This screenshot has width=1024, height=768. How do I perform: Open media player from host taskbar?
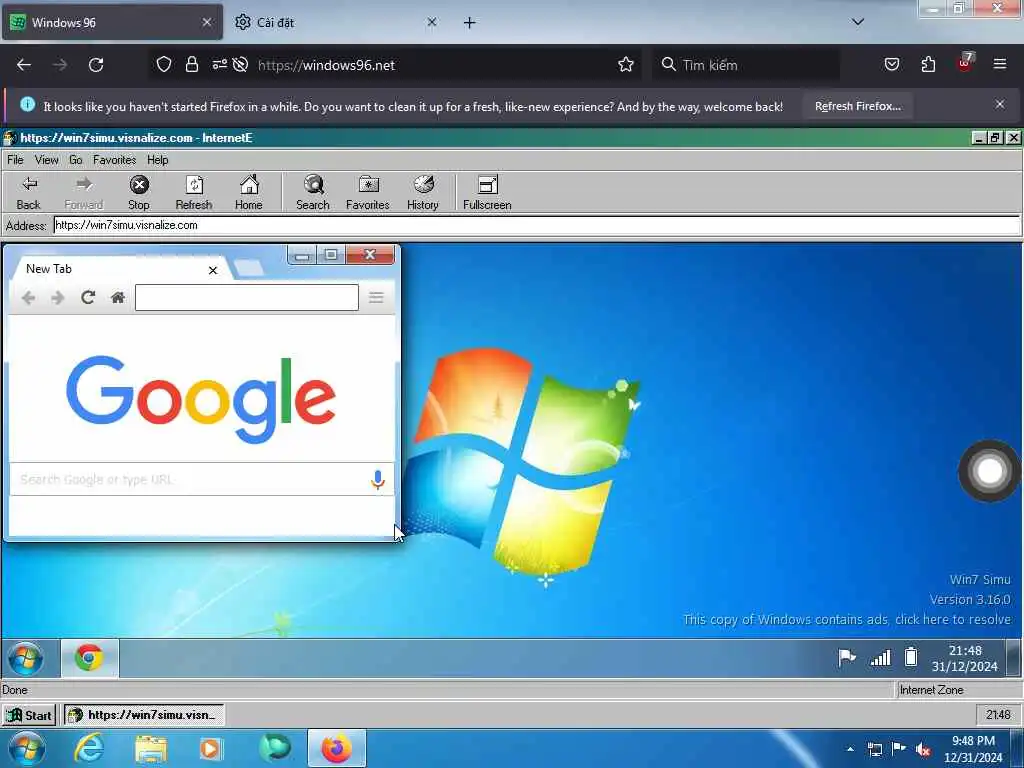tap(211, 749)
